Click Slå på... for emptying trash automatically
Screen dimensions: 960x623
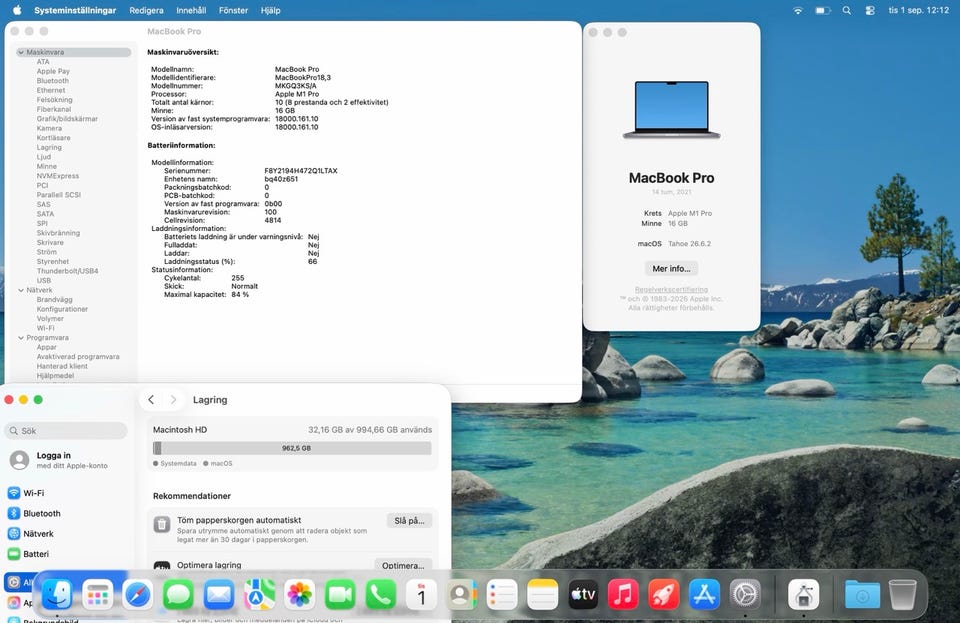tap(409, 521)
